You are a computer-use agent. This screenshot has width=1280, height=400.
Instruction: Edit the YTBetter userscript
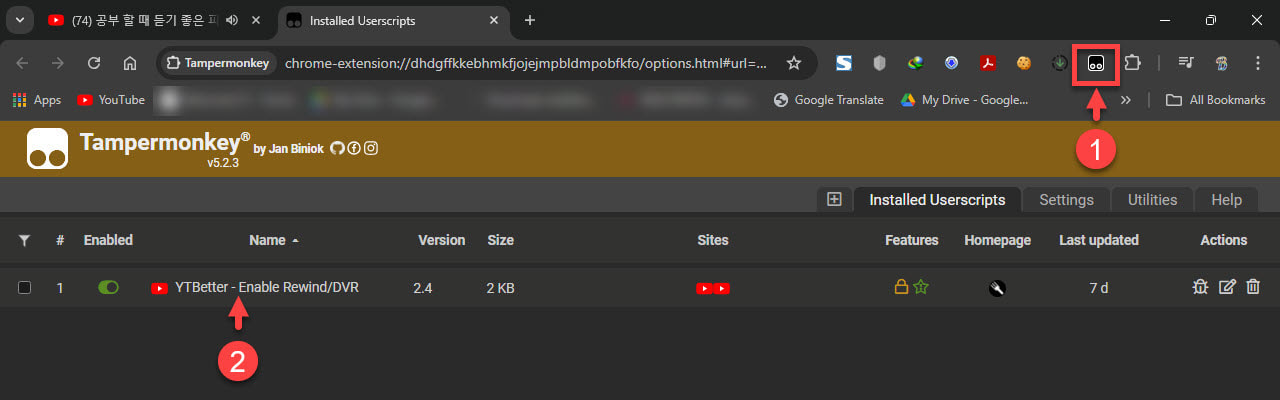click(1228, 287)
